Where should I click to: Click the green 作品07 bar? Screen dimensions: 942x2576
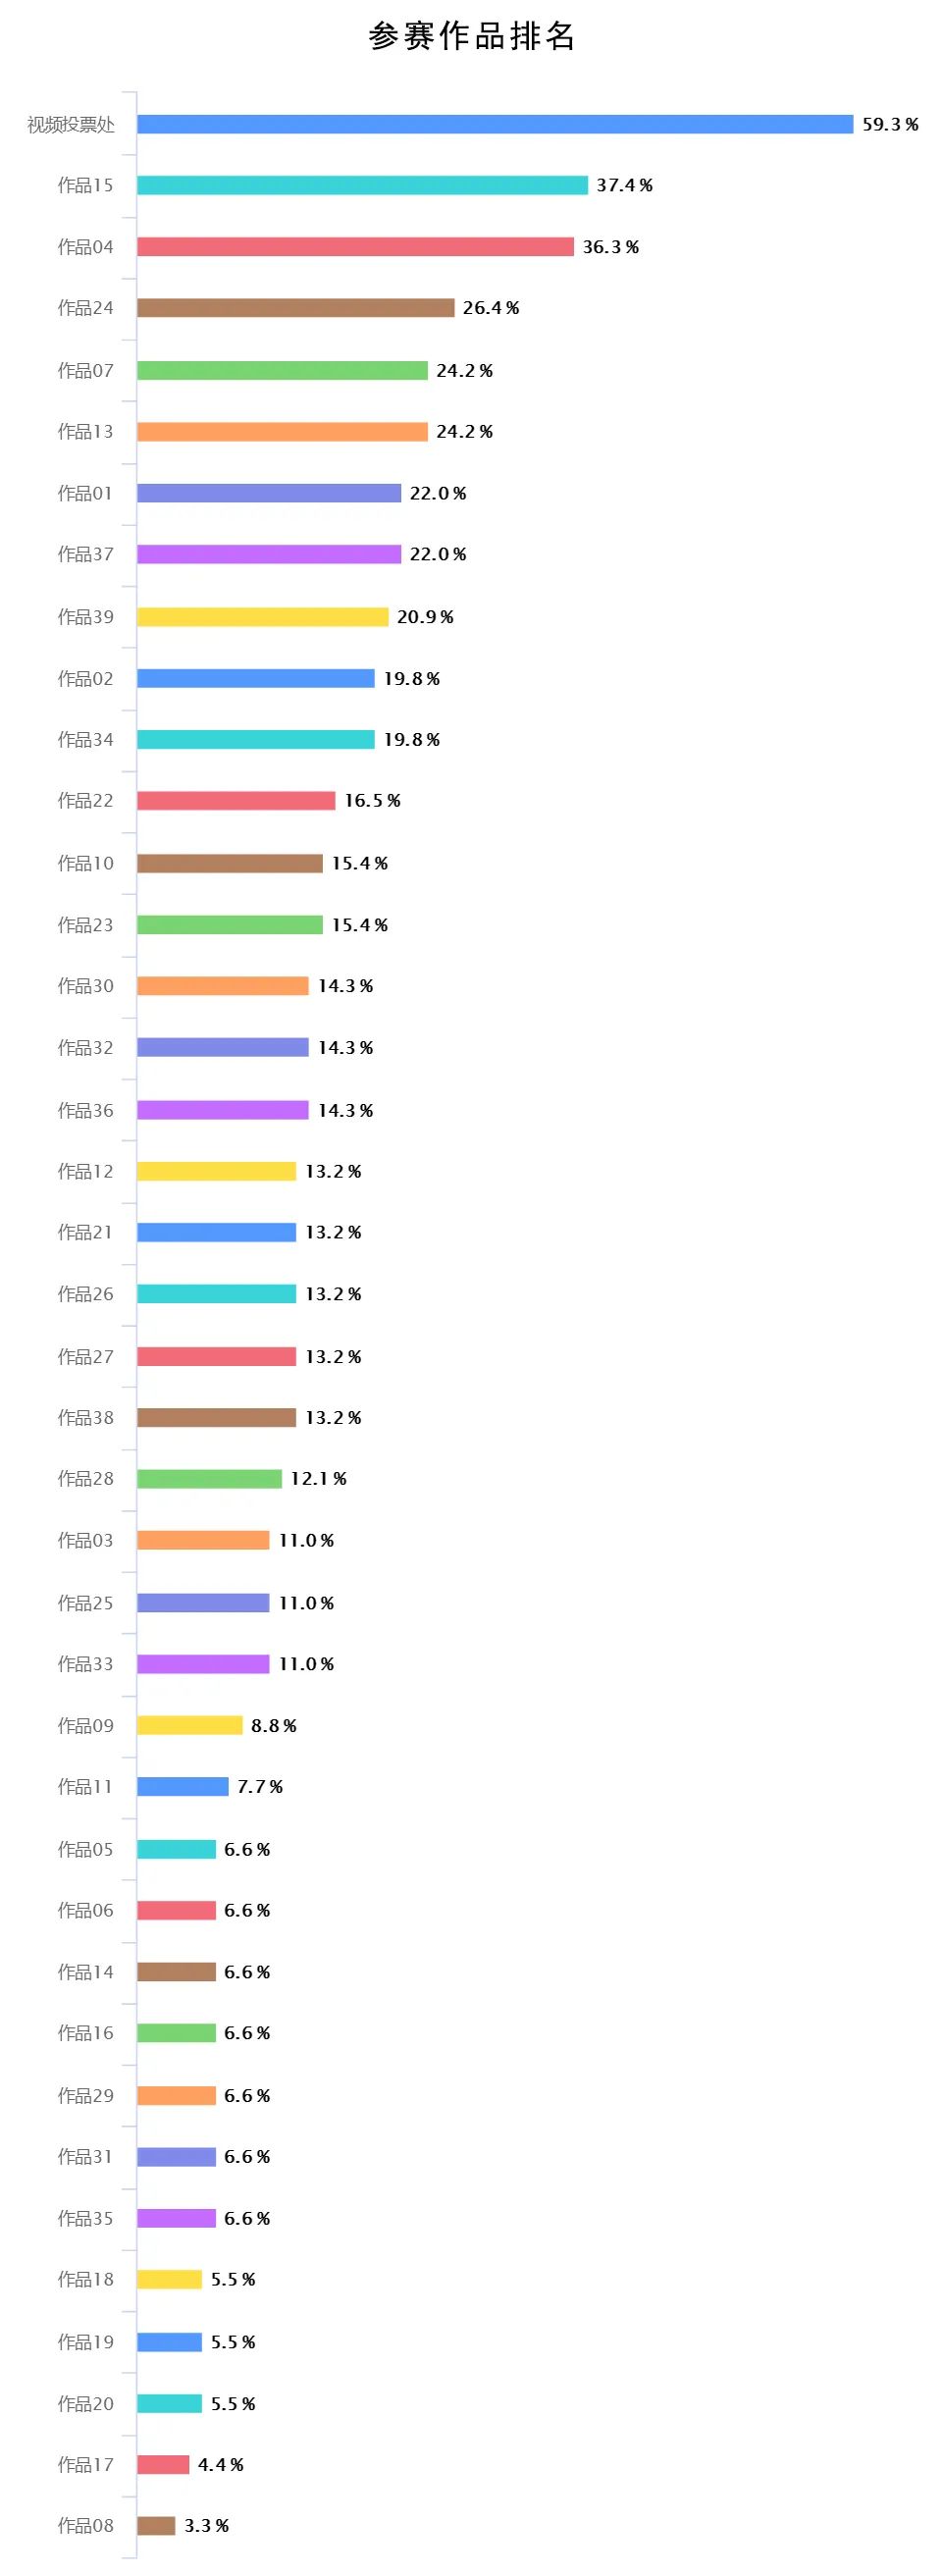click(x=282, y=370)
